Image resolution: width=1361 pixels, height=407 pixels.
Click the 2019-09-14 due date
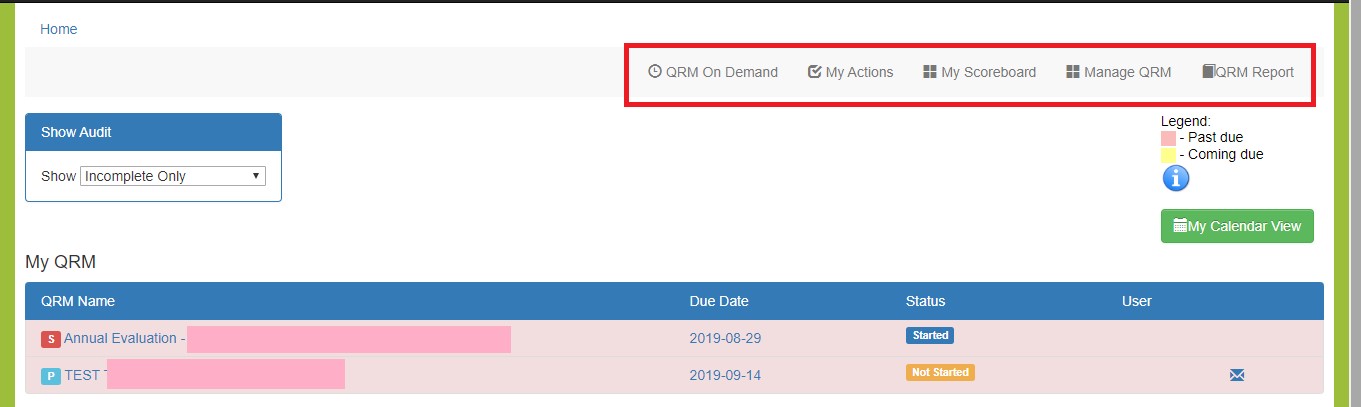point(725,375)
